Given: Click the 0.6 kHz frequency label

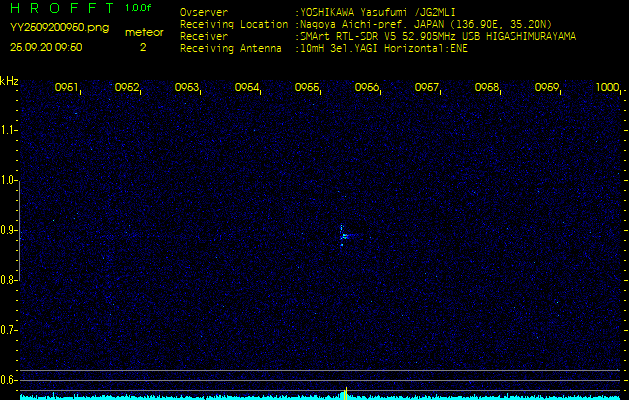Looking at the screenshot, I should 8,380.
